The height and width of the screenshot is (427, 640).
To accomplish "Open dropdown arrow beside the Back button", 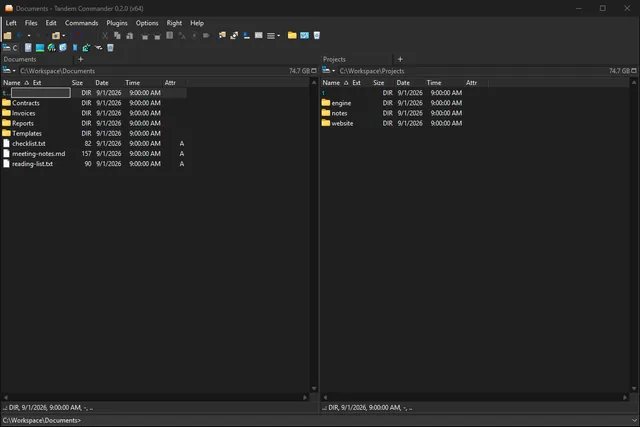I will click(29, 36).
